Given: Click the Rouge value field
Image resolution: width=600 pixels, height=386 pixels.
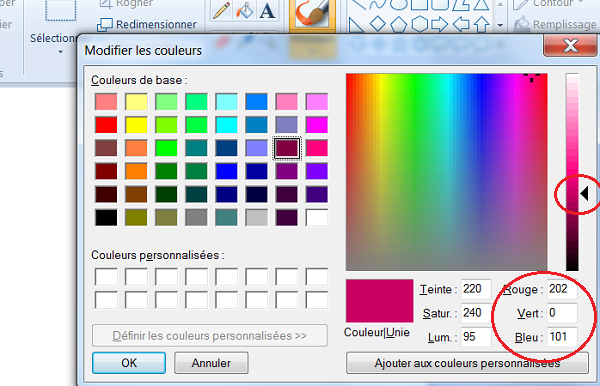Looking at the screenshot, I should pyautogui.click(x=561, y=289).
